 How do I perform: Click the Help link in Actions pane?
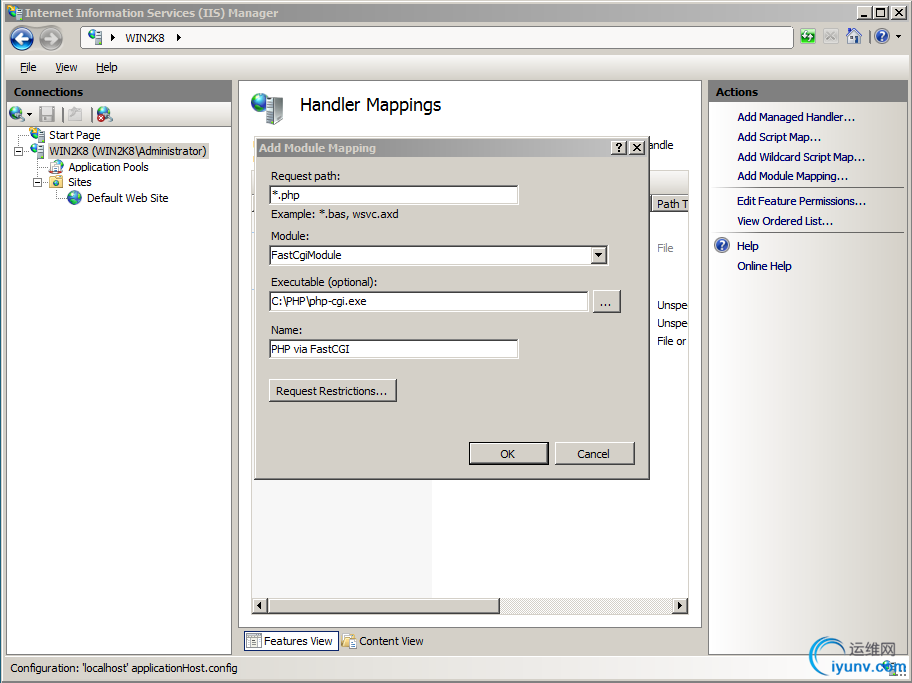(747, 246)
